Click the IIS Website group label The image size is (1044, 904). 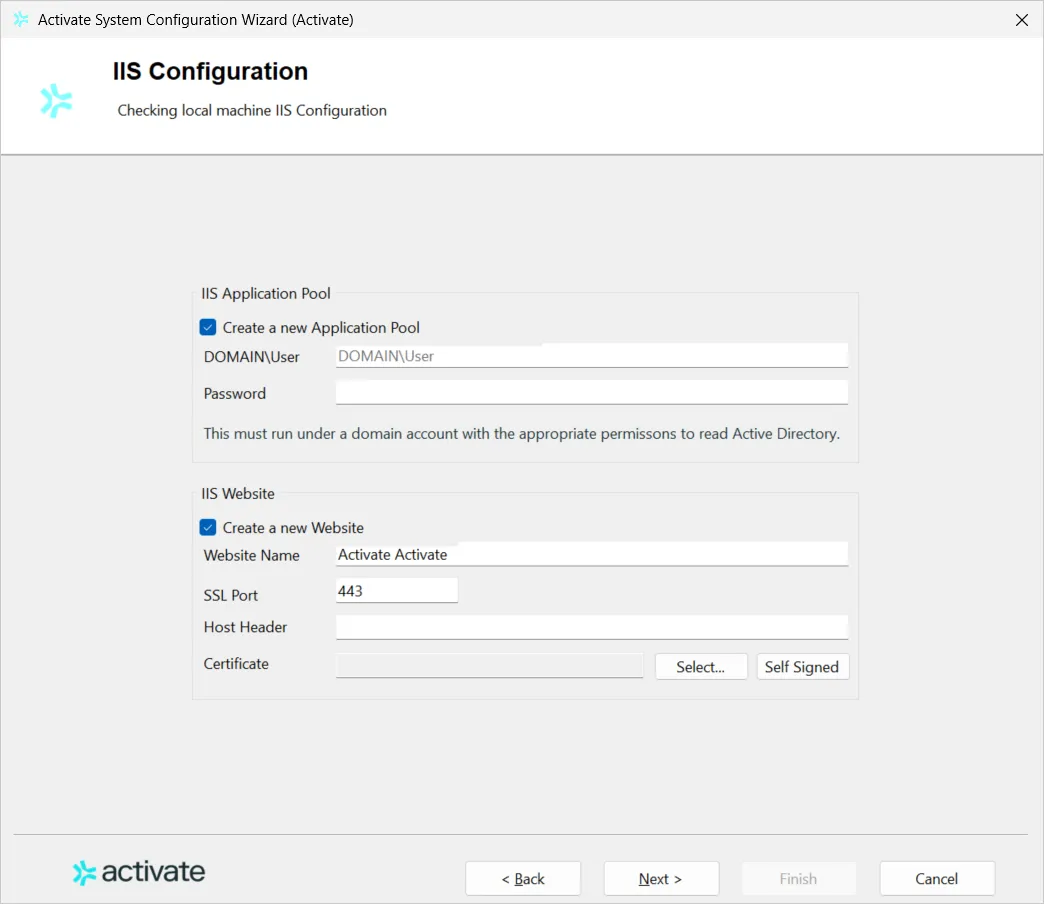(x=238, y=494)
